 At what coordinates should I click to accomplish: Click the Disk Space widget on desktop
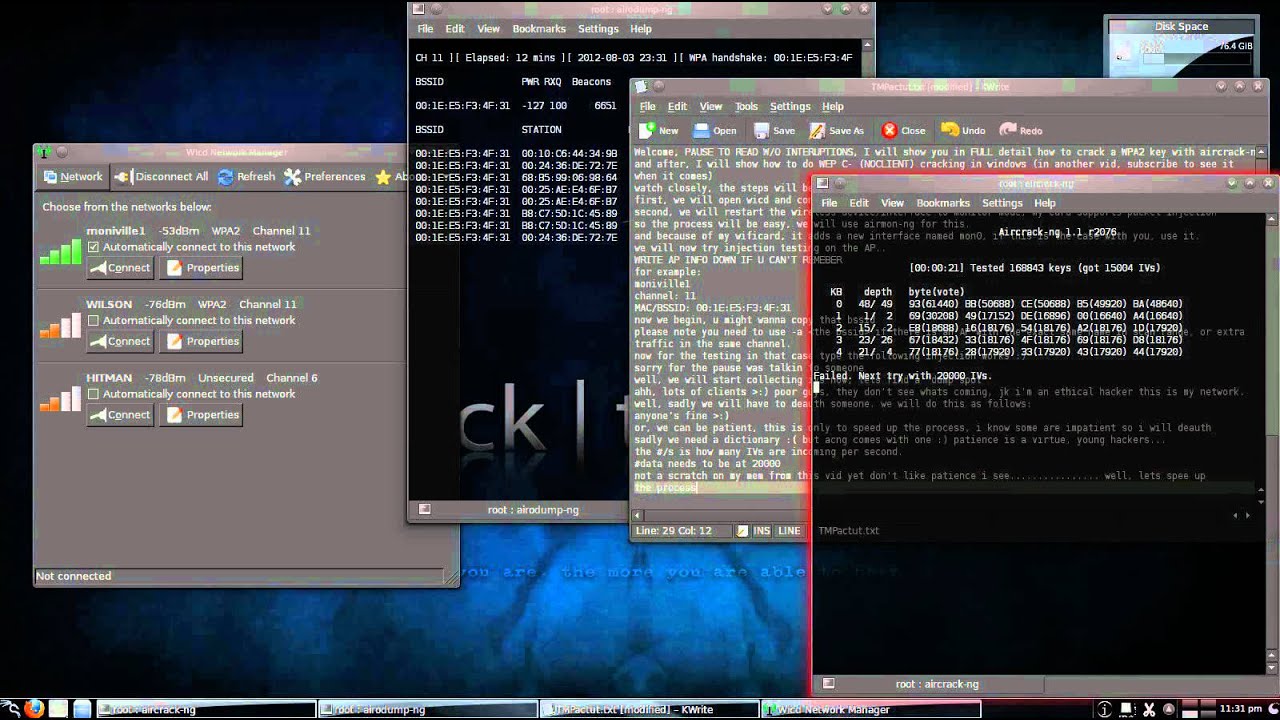point(1181,47)
